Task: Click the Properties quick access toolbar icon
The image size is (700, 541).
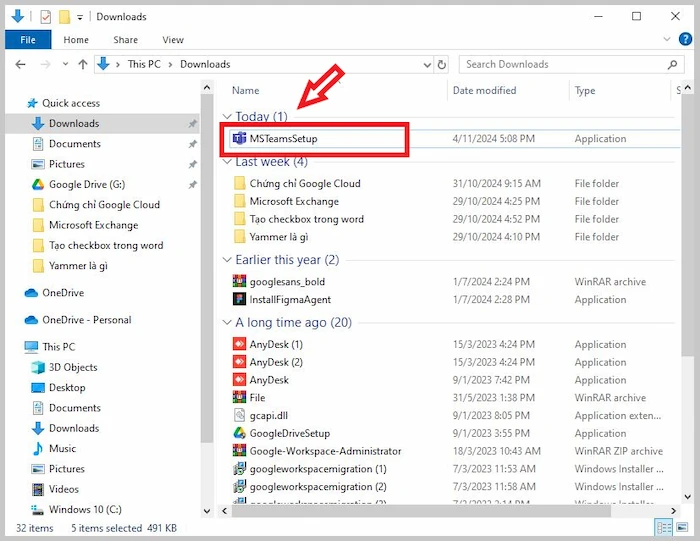Action: (x=46, y=17)
